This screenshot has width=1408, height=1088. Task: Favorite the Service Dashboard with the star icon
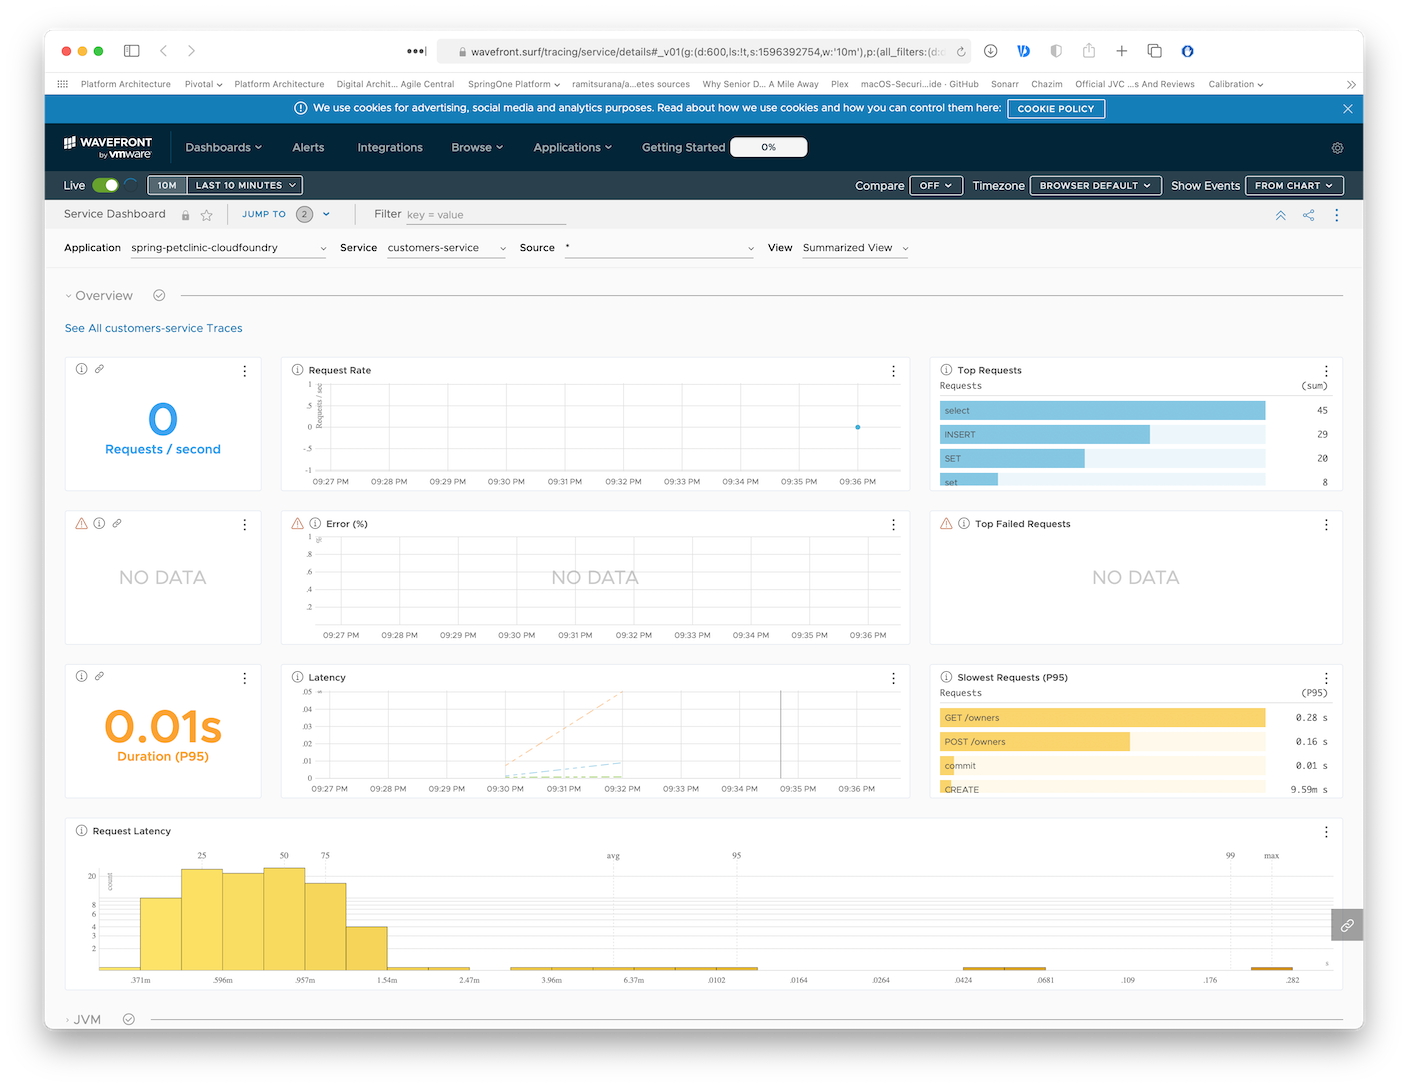pos(207,215)
